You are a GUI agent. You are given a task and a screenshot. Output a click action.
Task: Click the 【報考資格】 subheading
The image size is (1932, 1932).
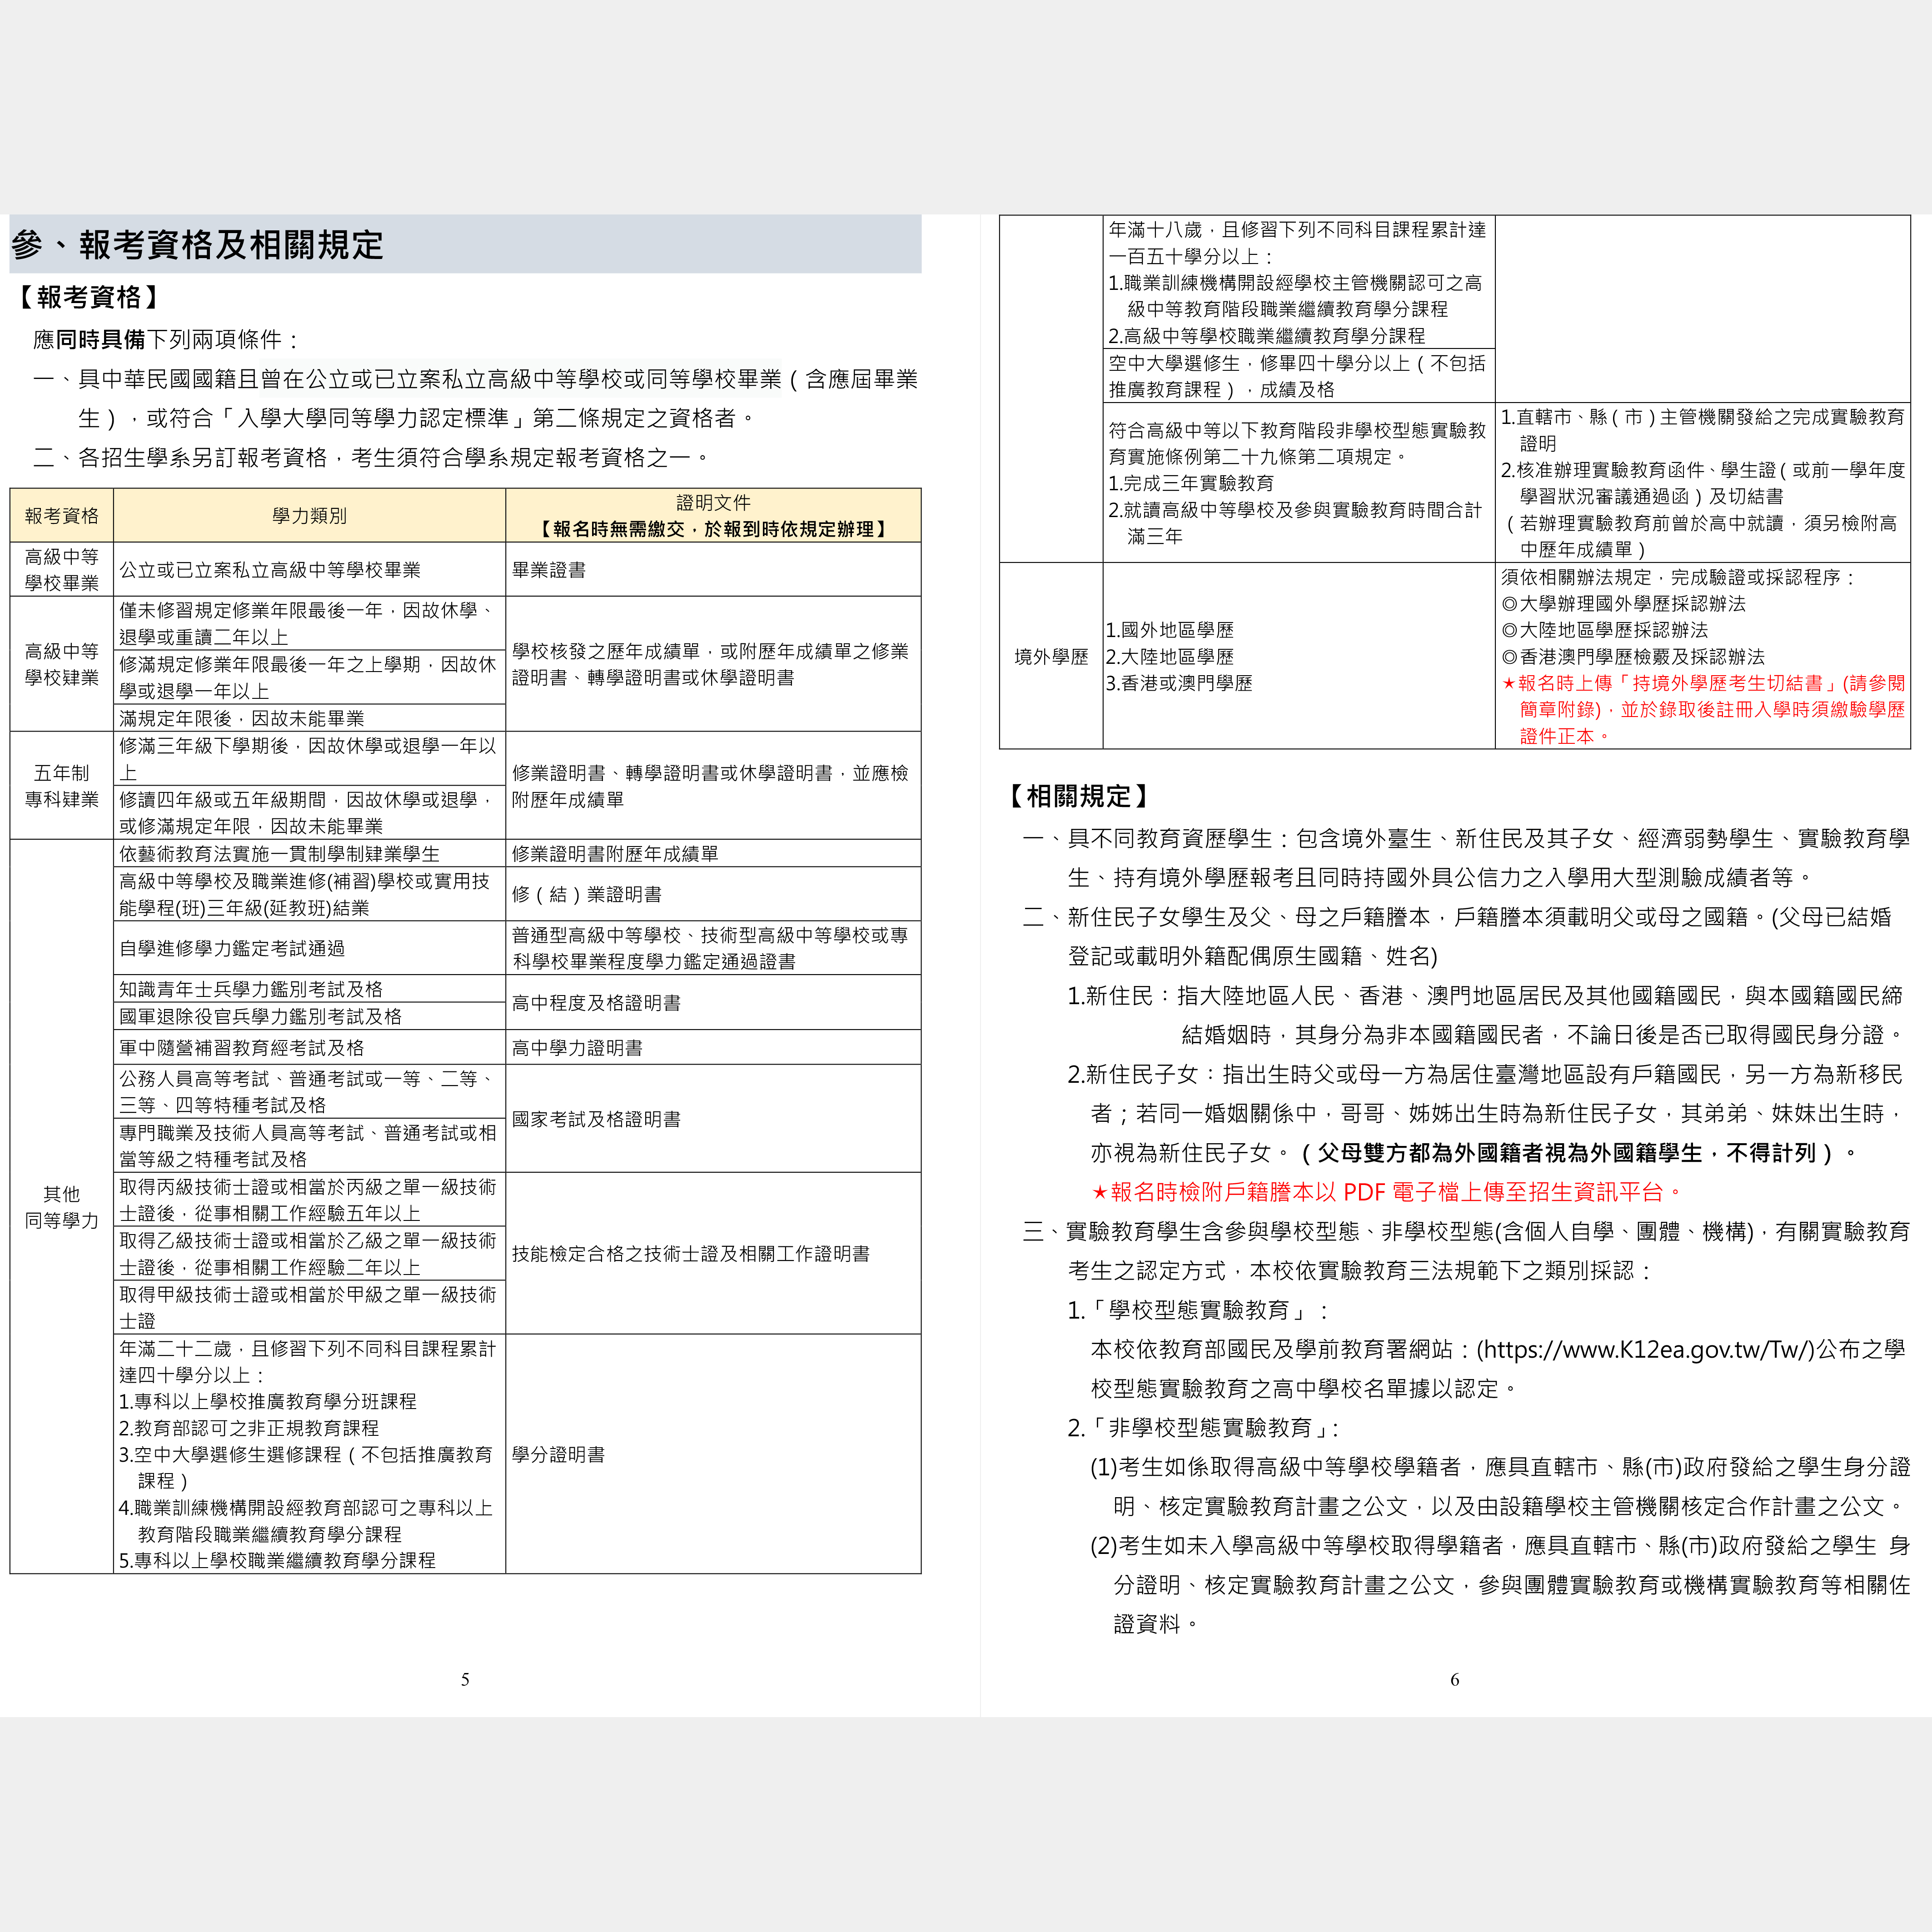click(x=89, y=297)
